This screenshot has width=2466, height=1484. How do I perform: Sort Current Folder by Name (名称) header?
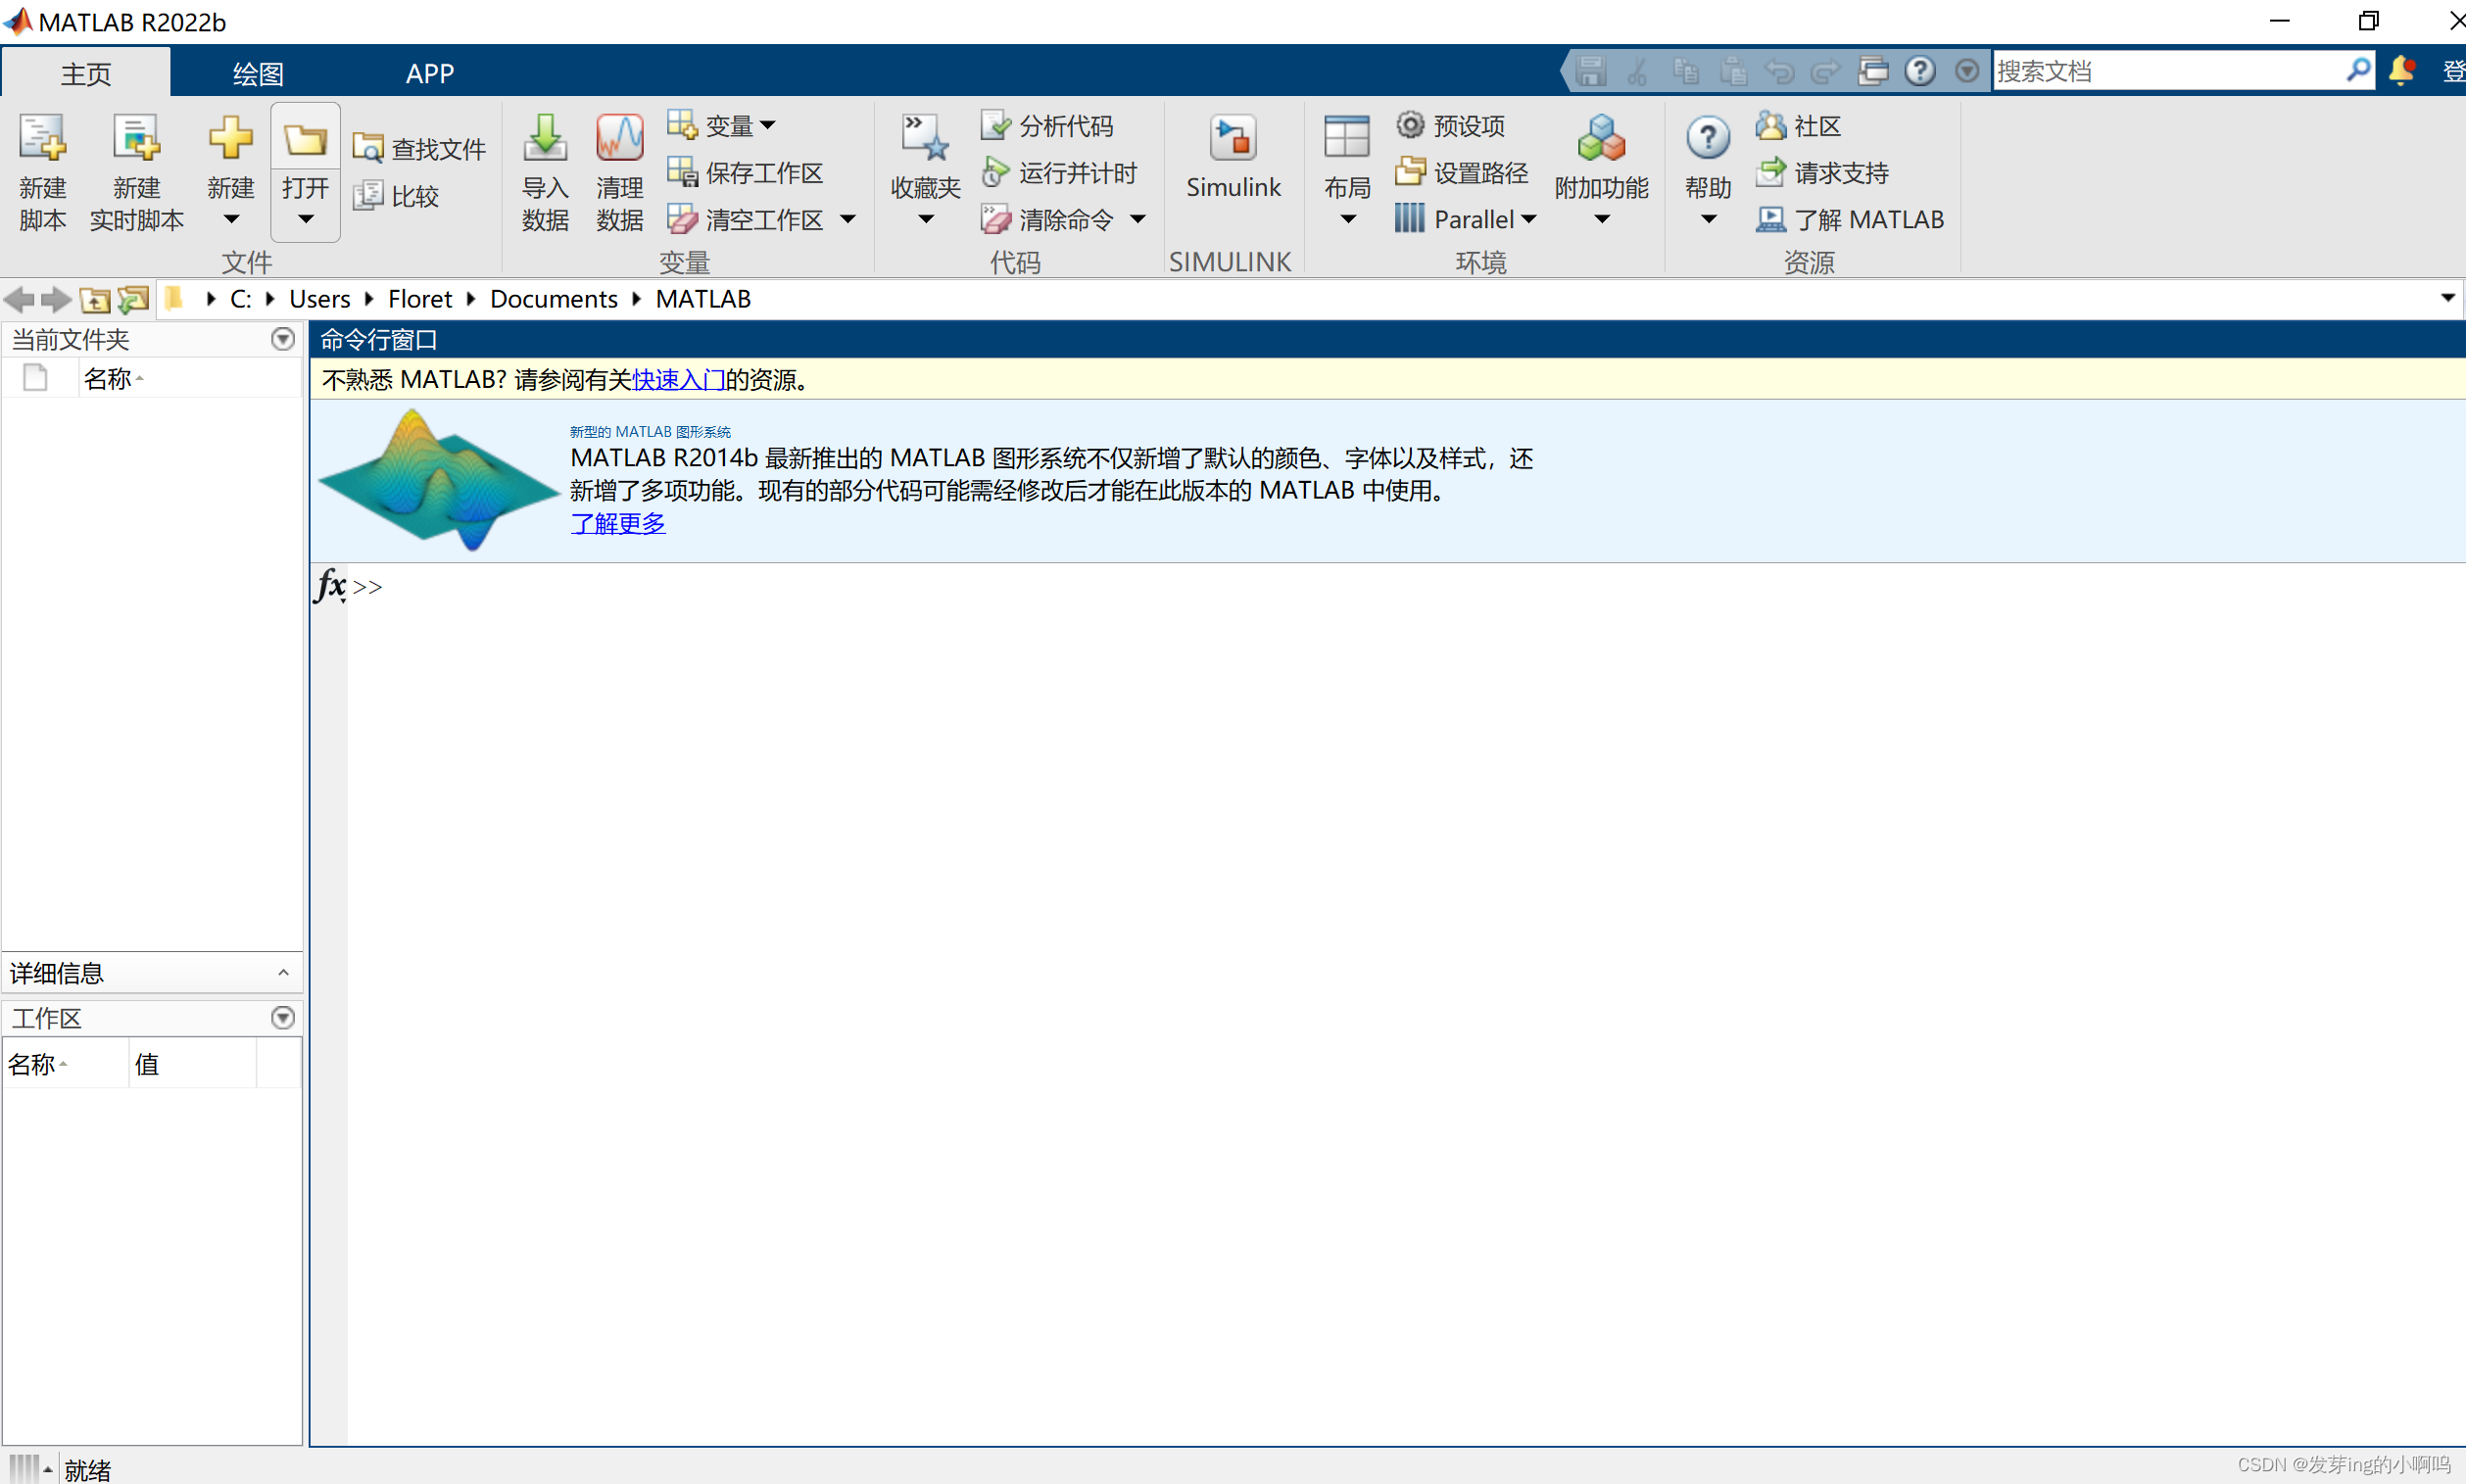(x=190, y=379)
